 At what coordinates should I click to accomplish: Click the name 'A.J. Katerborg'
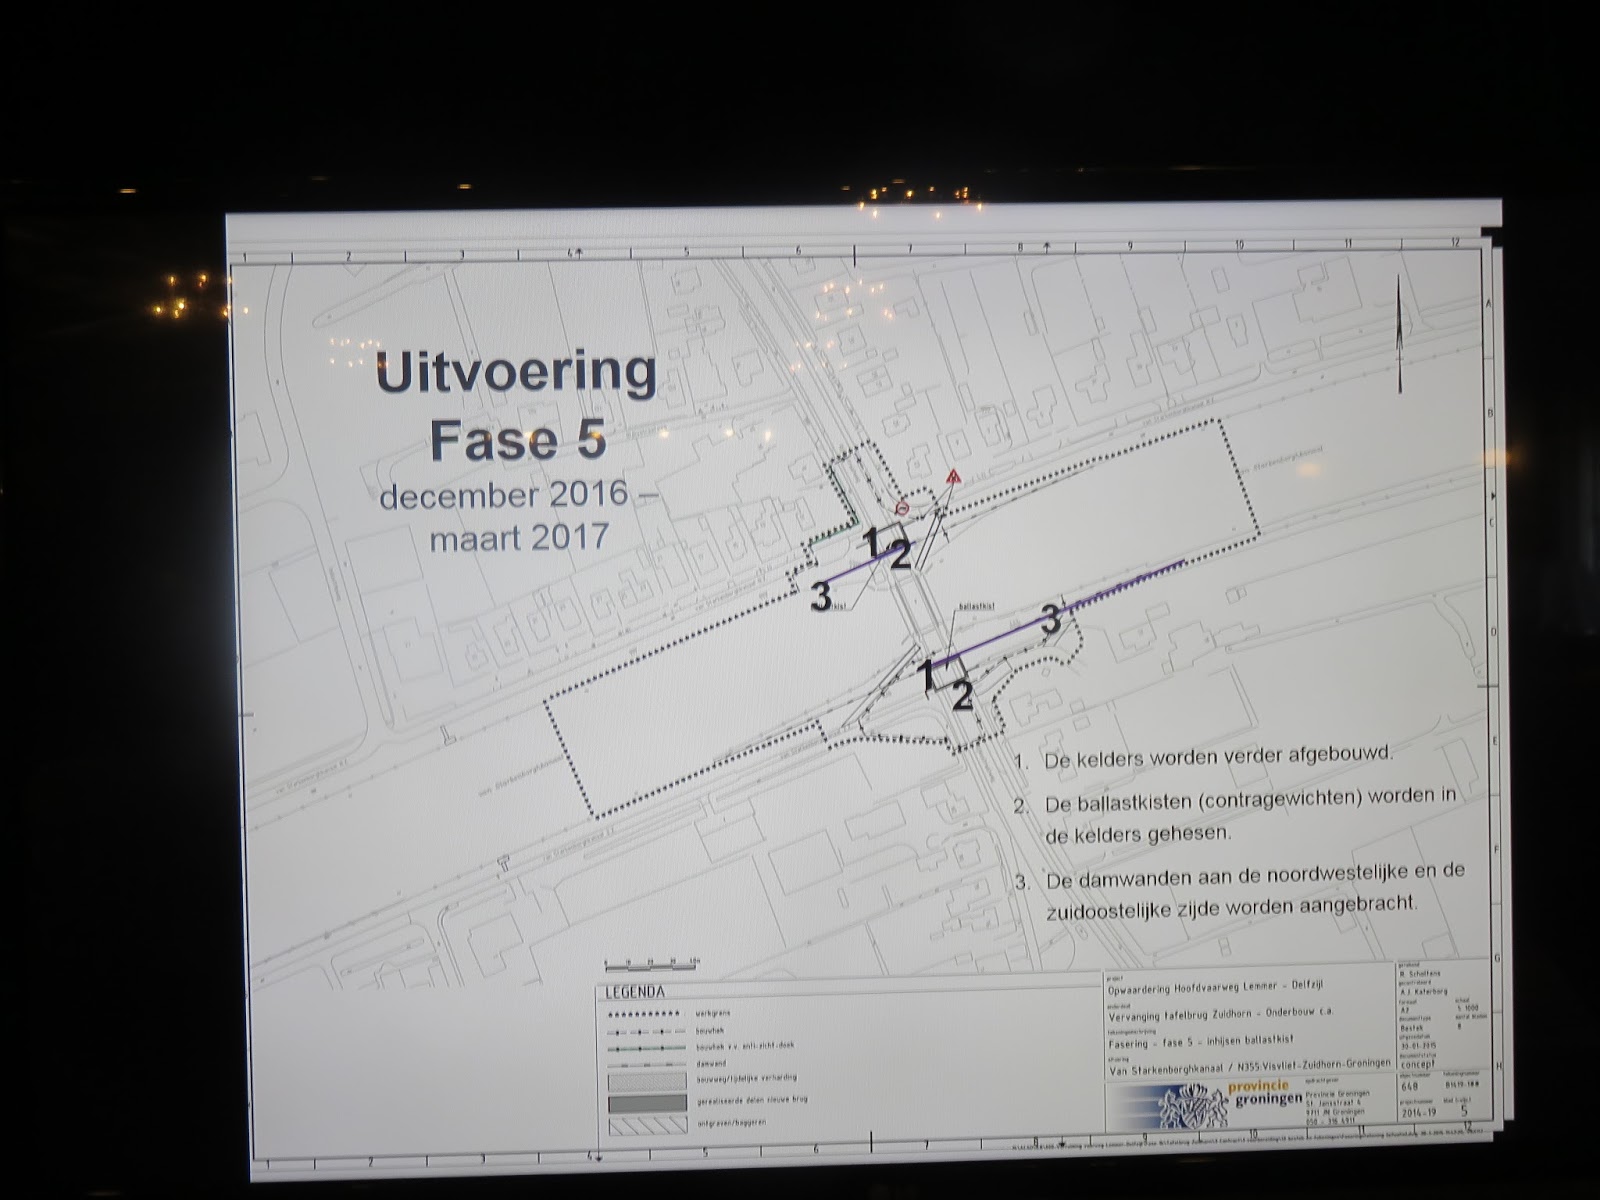pyautogui.click(x=1425, y=991)
